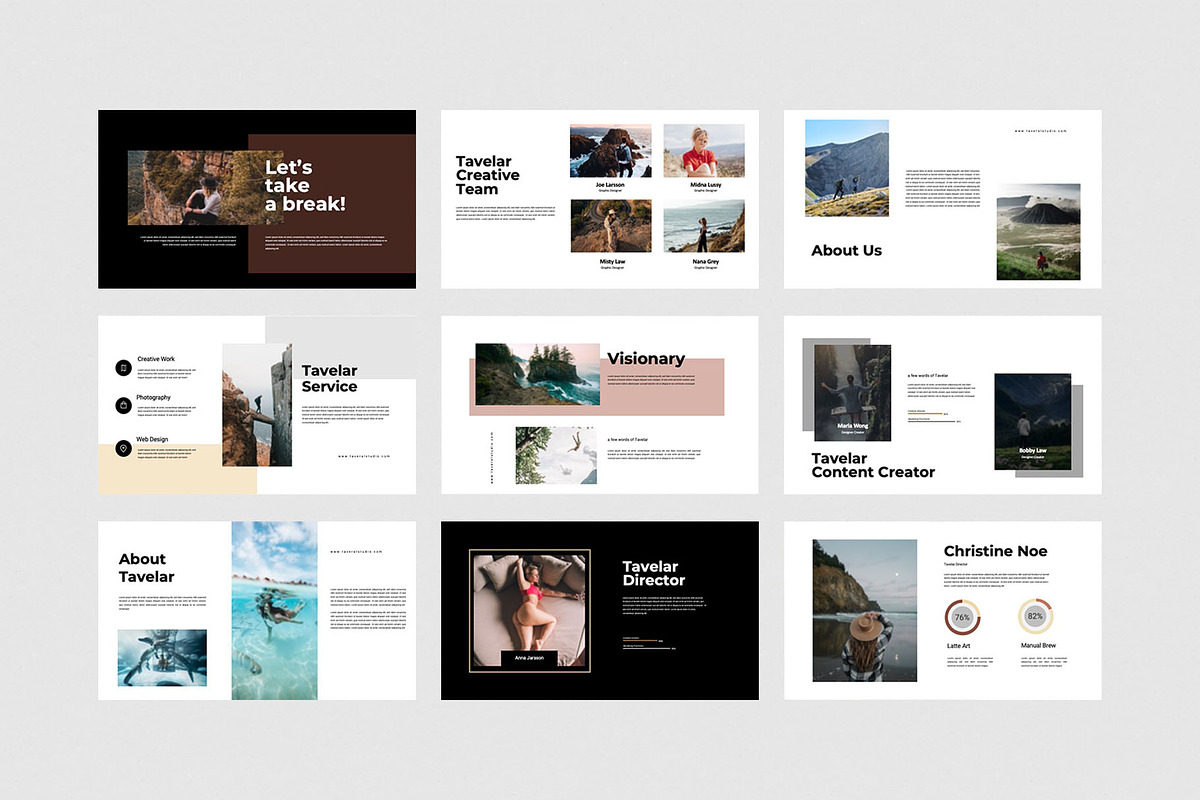Click the 'About Tavelar' heading
The image size is (1200, 800).
[146, 568]
